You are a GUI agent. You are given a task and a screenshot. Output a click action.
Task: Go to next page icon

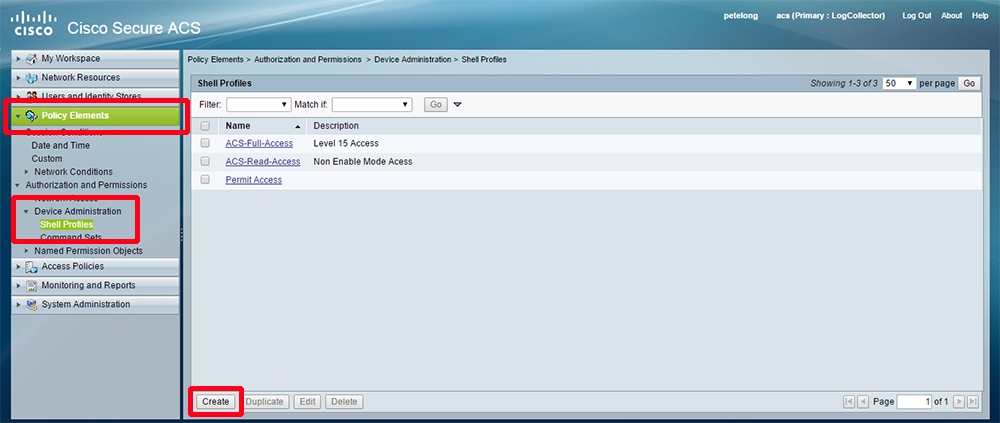pyautogui.click(x=959, y=402)
